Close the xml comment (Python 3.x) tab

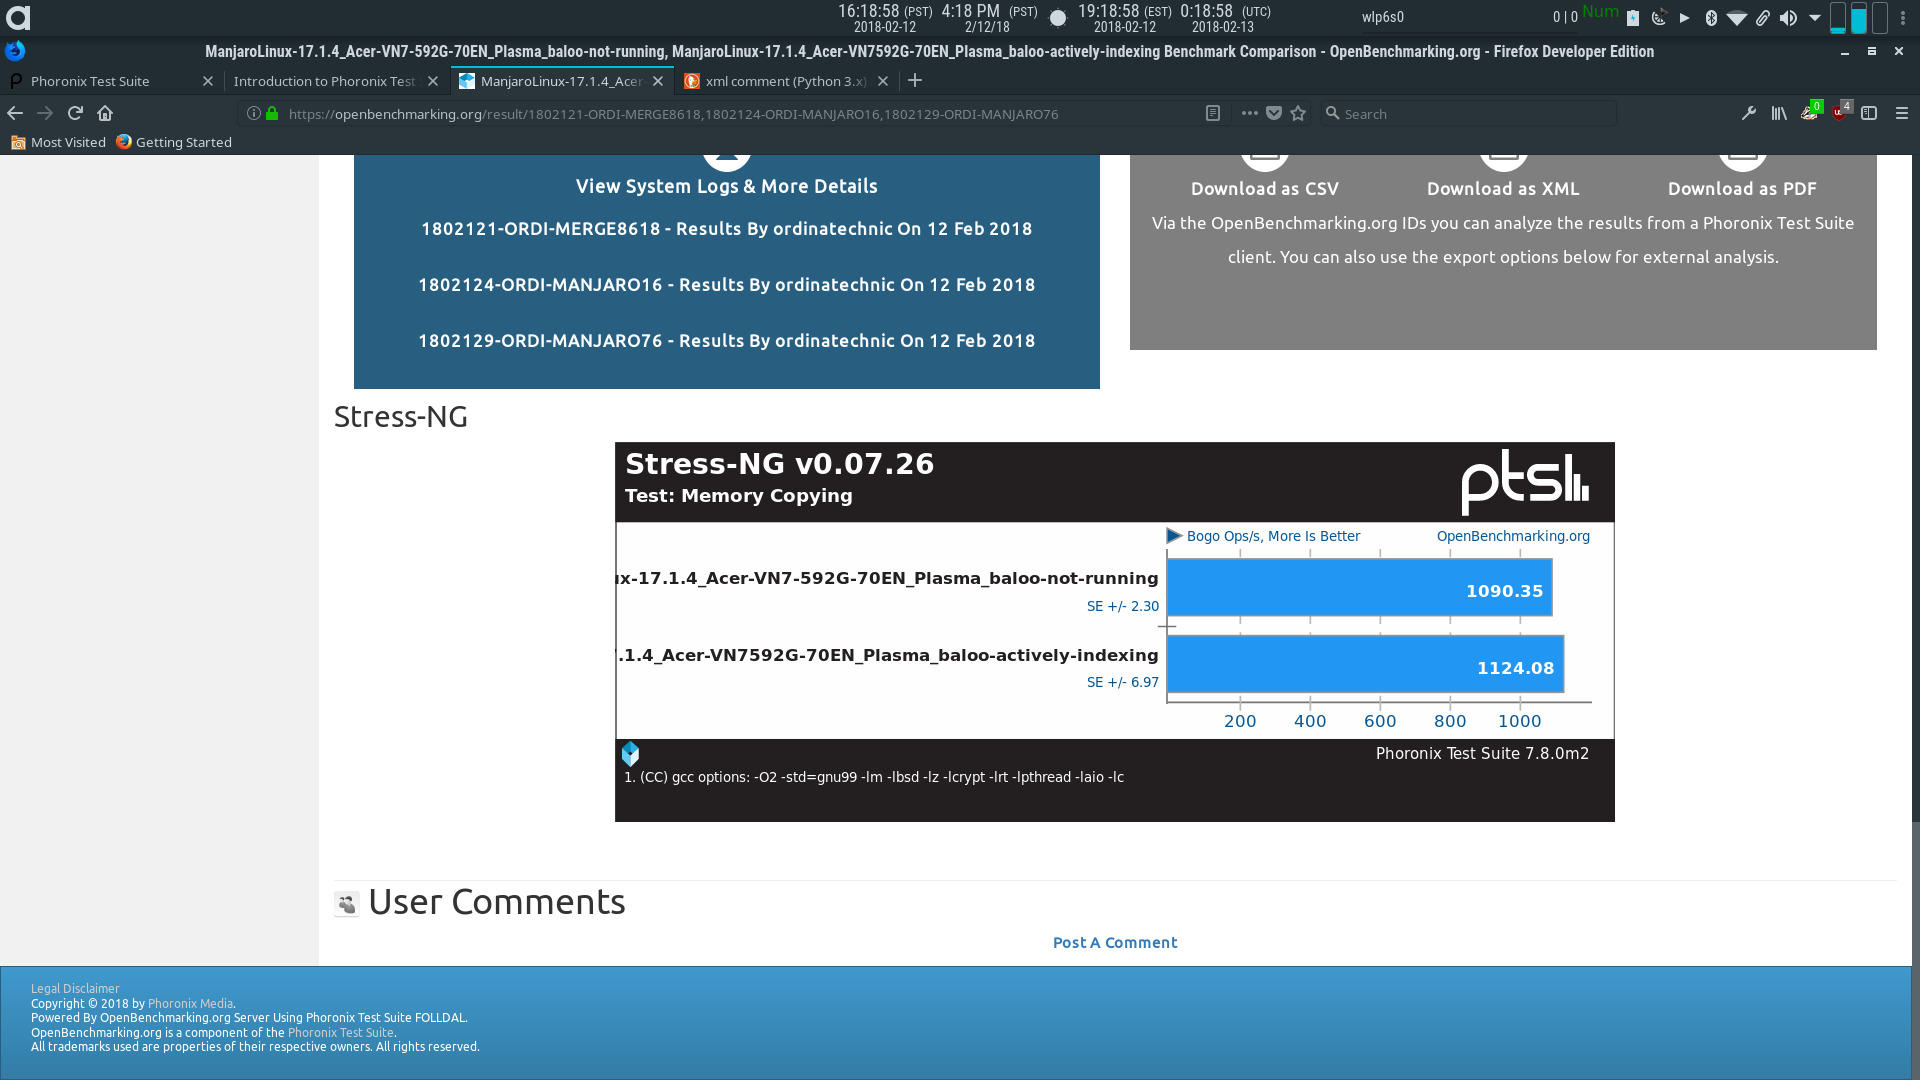(x=883, y=81)
